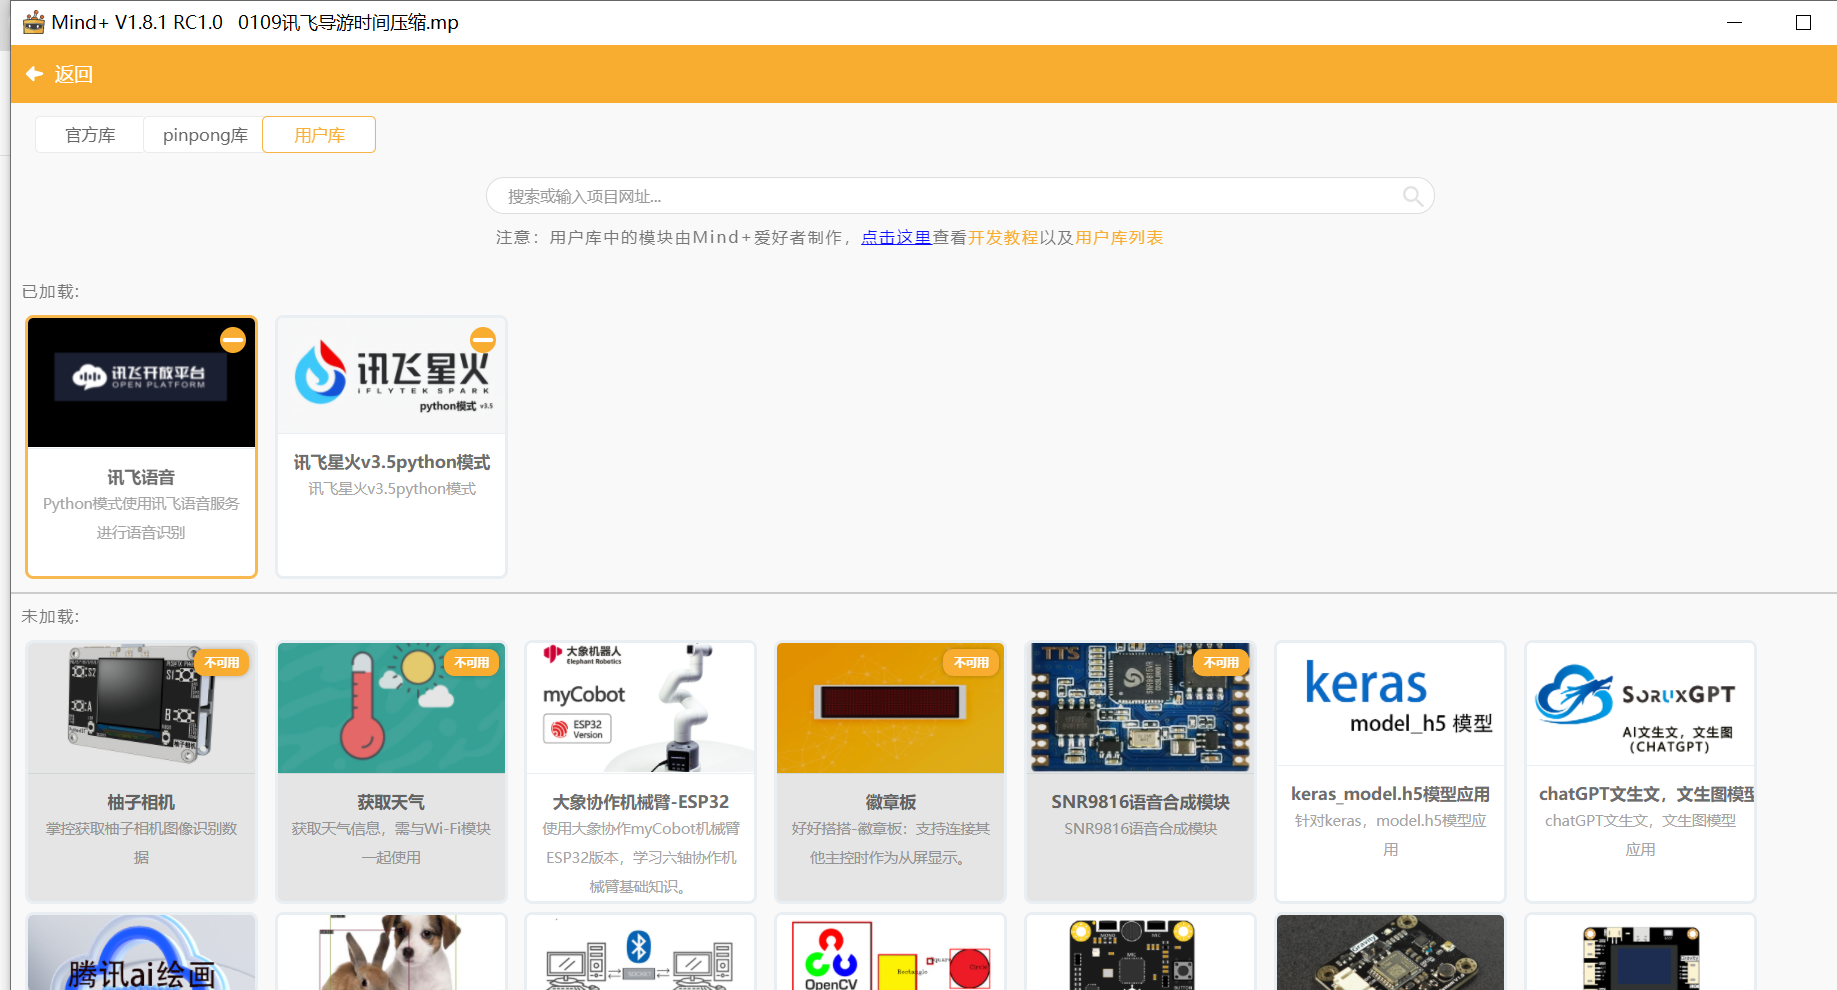Remove 讯飞星火v3.5 library via minus icon

483,340
